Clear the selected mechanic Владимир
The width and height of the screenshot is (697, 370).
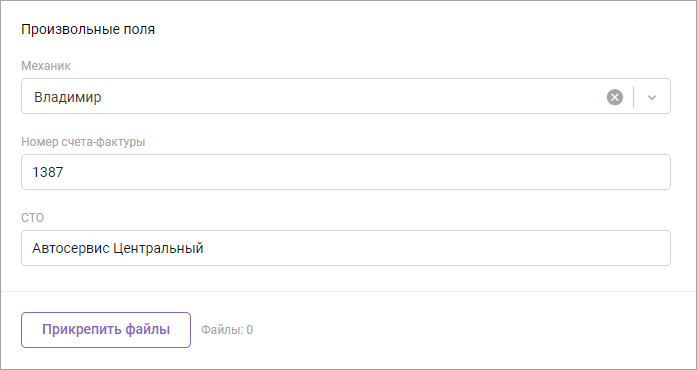[615, 97]
